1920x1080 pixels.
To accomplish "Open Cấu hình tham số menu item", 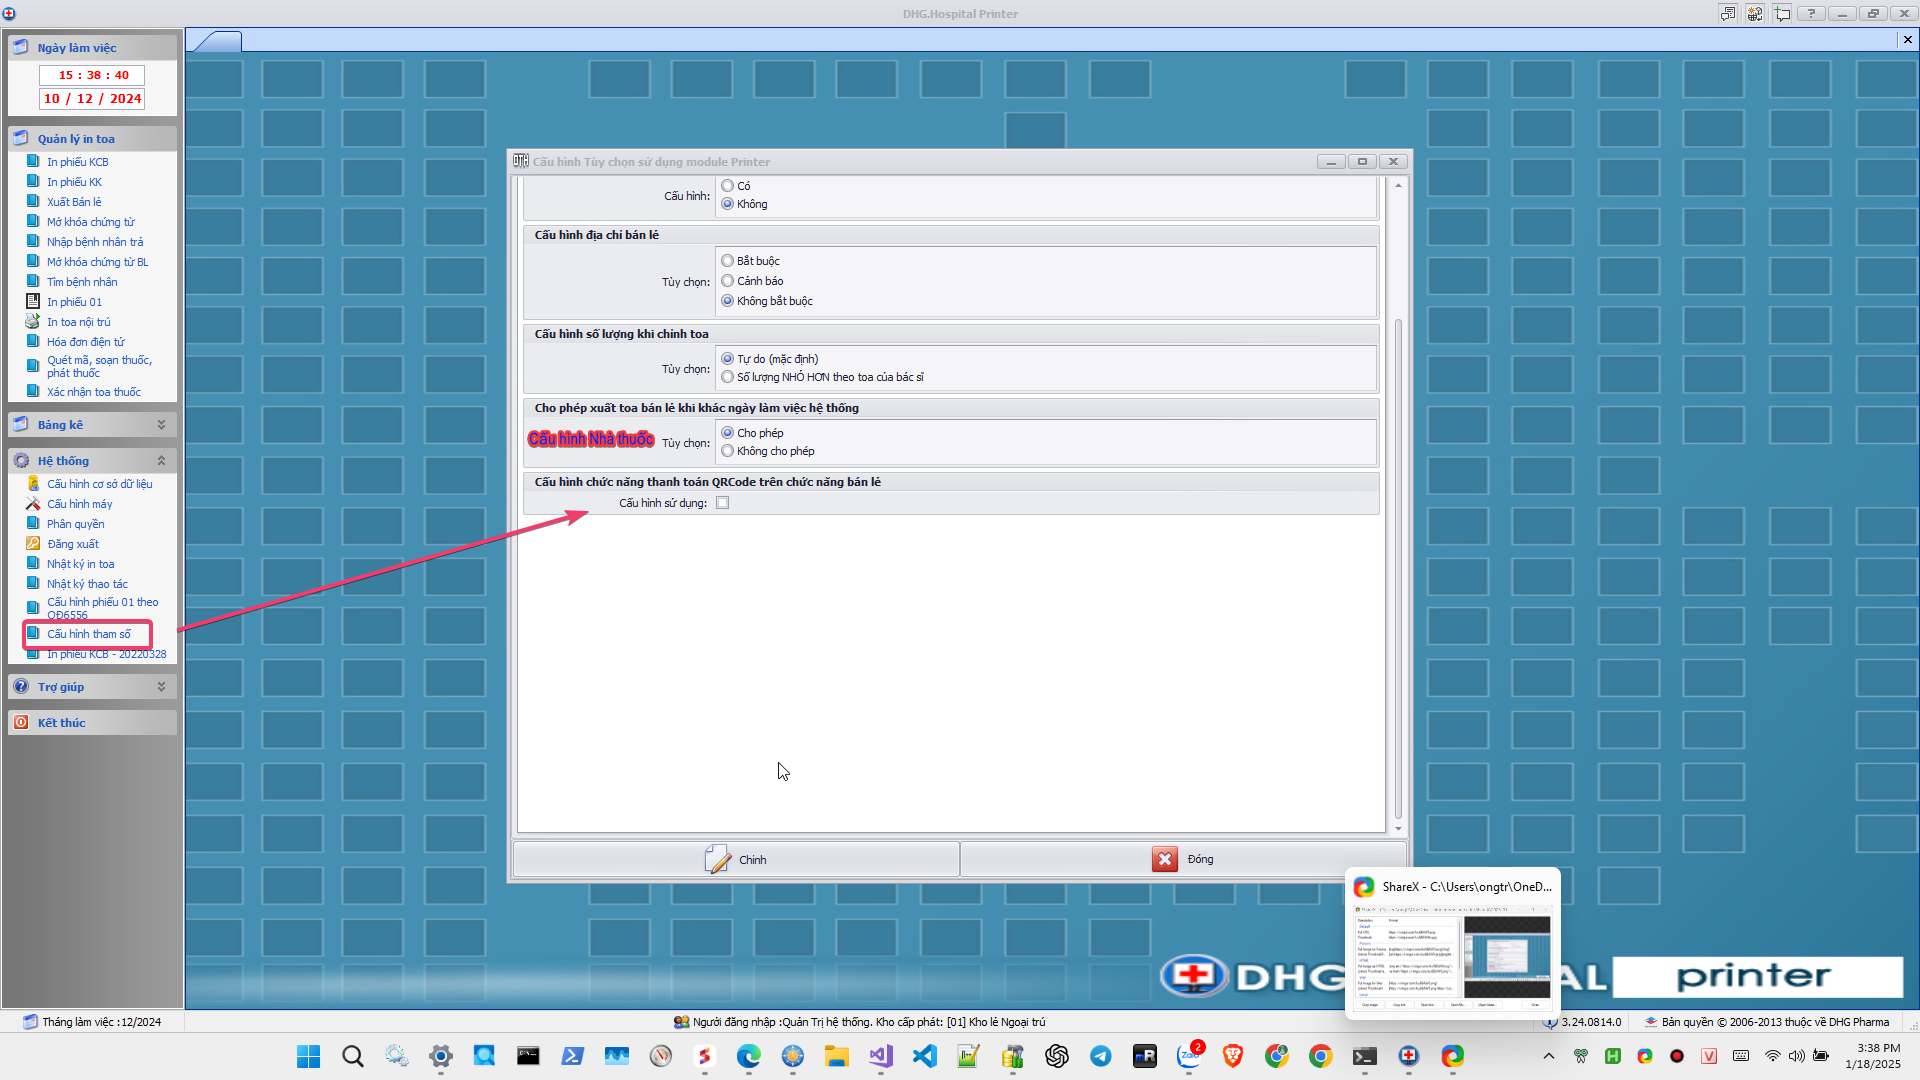I will (89, 634).
